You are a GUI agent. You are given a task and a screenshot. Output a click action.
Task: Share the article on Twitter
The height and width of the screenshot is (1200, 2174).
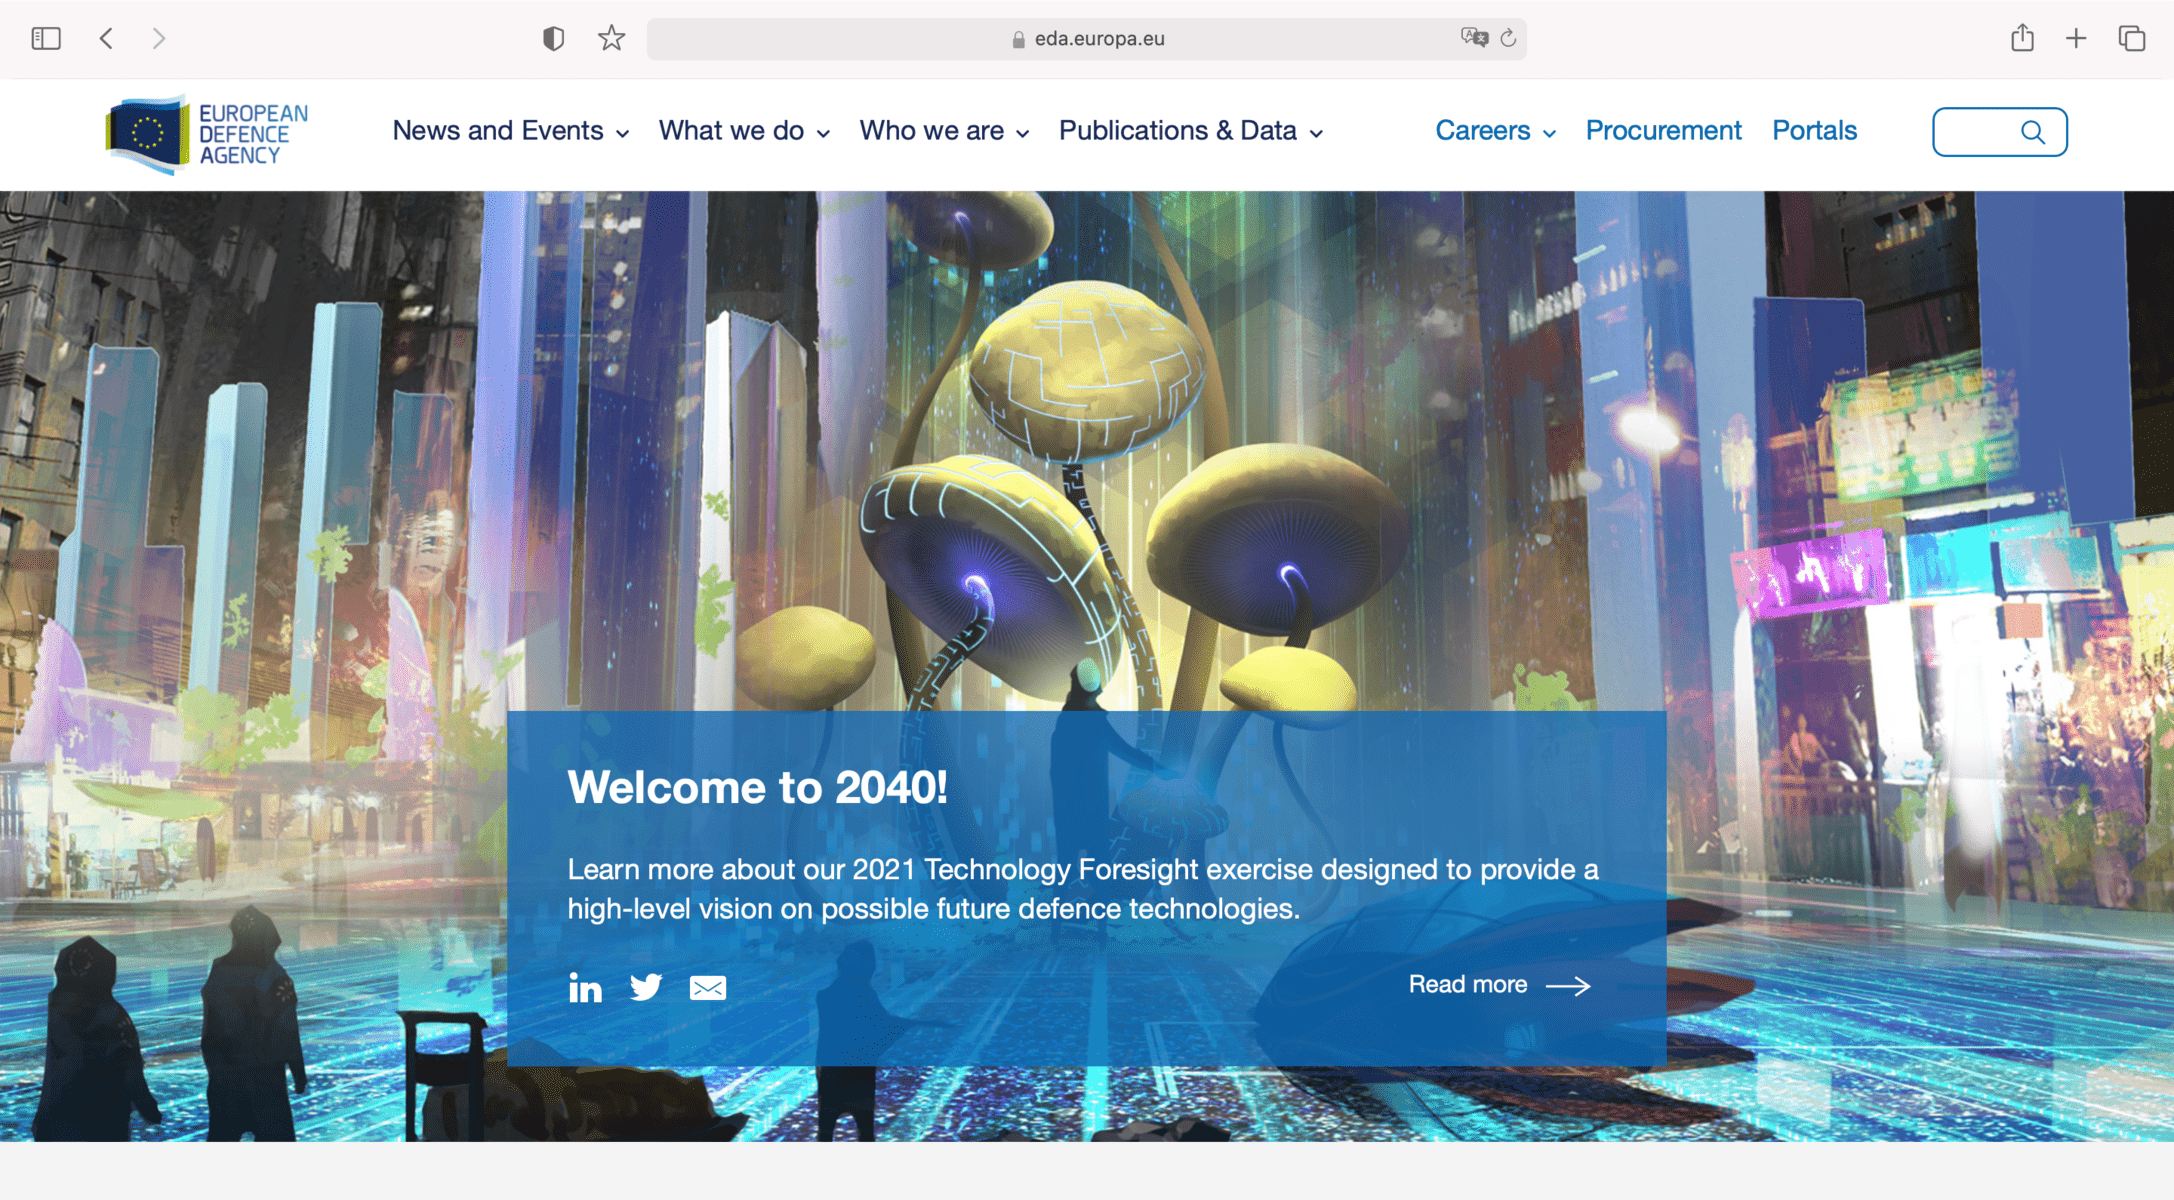[646, 988]
